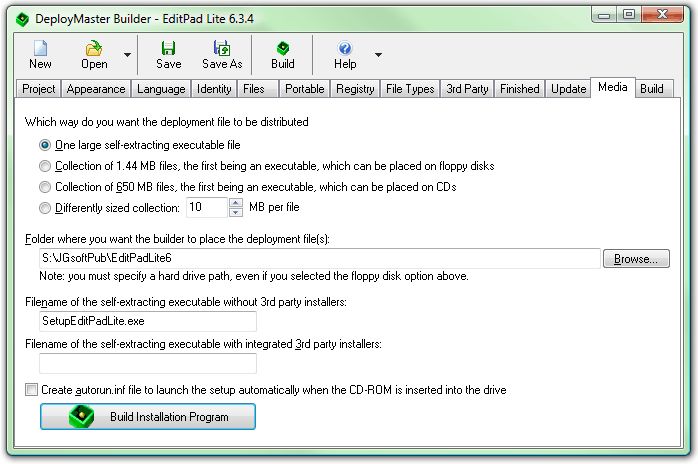Switch to the File Types tab
This screenshot has height=464, width=698.
click(410, 89)
